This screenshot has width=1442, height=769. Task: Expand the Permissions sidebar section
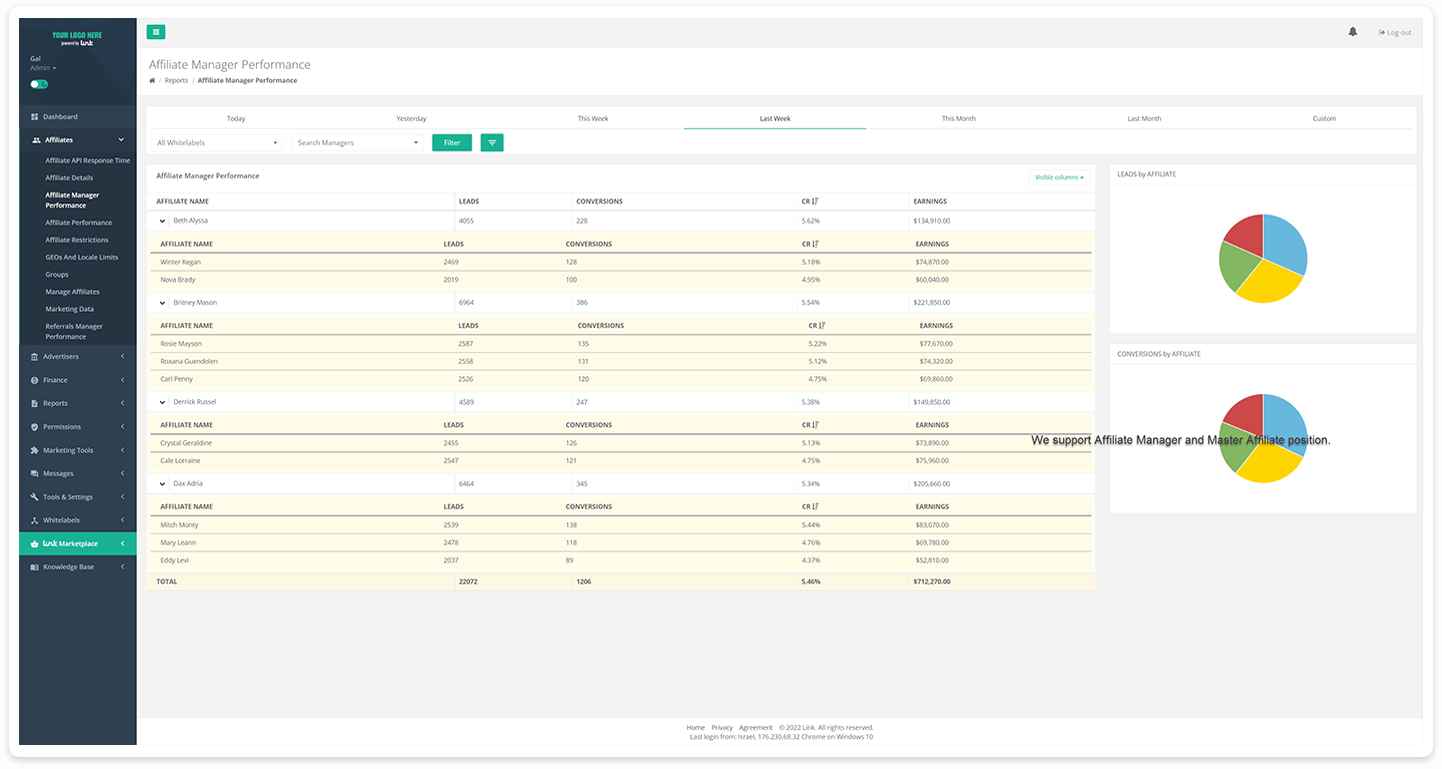(77, 426)
